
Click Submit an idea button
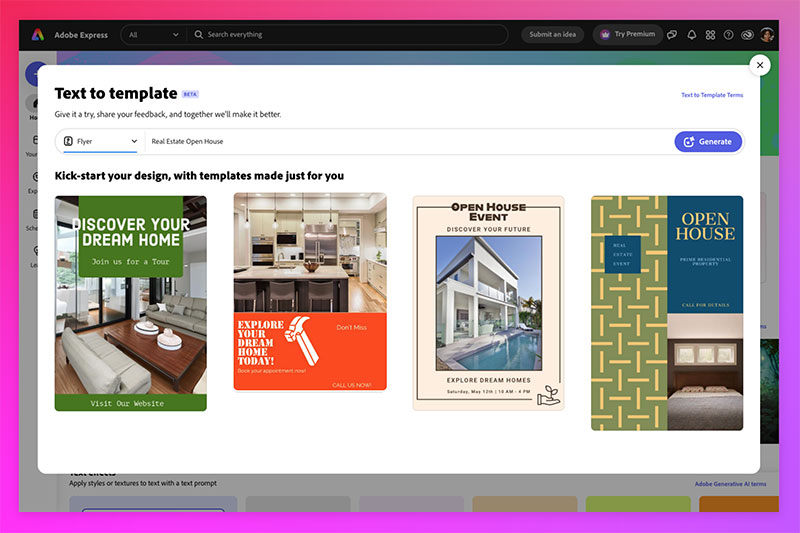[552, 34]
